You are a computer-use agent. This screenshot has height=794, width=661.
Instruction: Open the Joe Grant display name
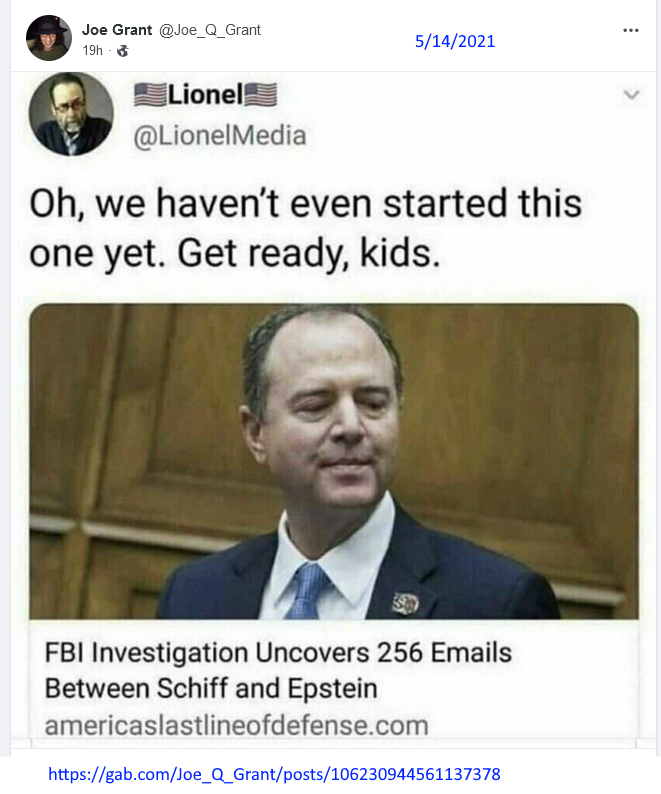[117, 30]
